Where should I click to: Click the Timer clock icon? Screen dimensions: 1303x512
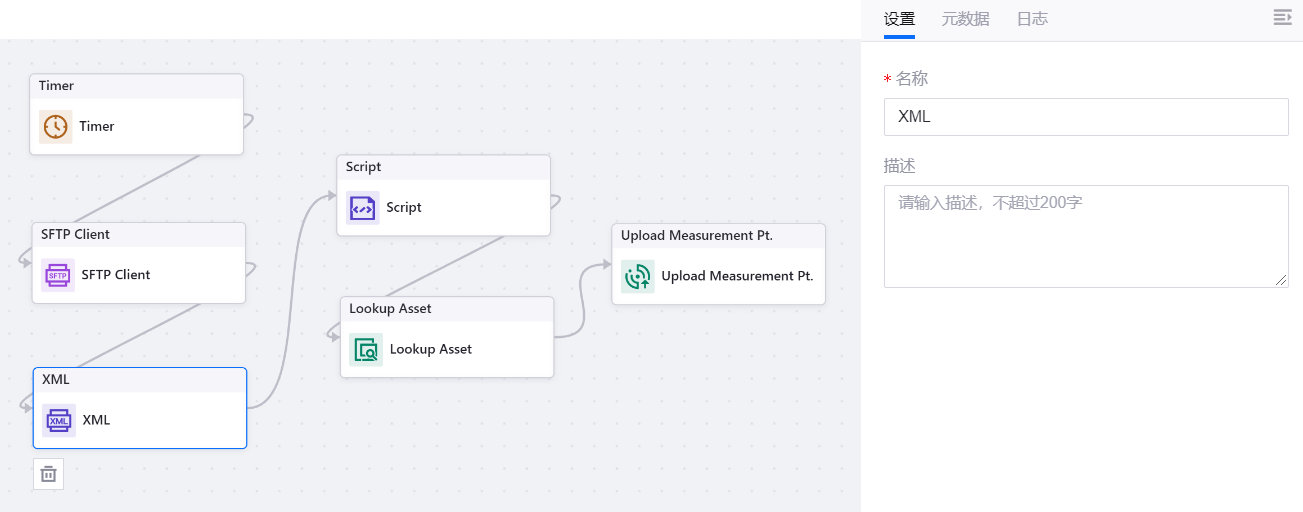(56, 127)
